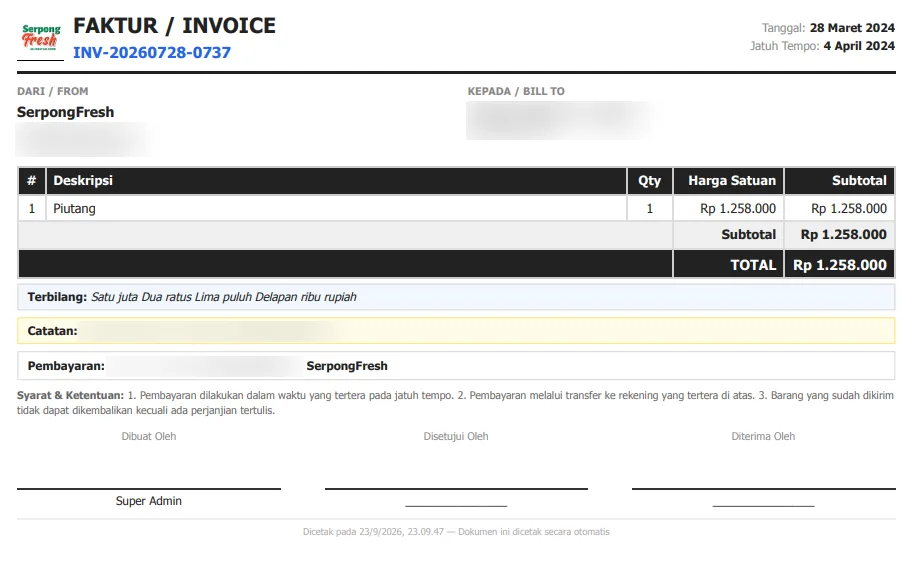This screenshot has height=563, width=914.
Task: Click the TOTAL label
Action: pyautogui.click(x=753, y=265)
